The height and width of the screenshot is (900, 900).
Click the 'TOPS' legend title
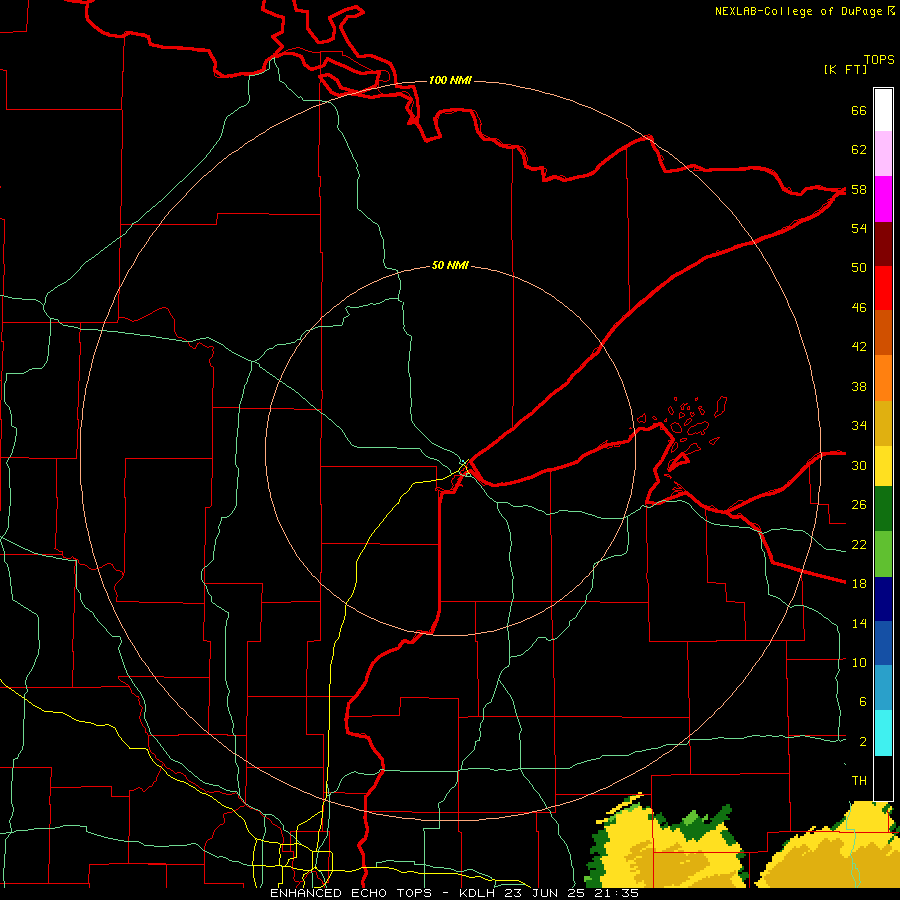[x=879, y=60]
